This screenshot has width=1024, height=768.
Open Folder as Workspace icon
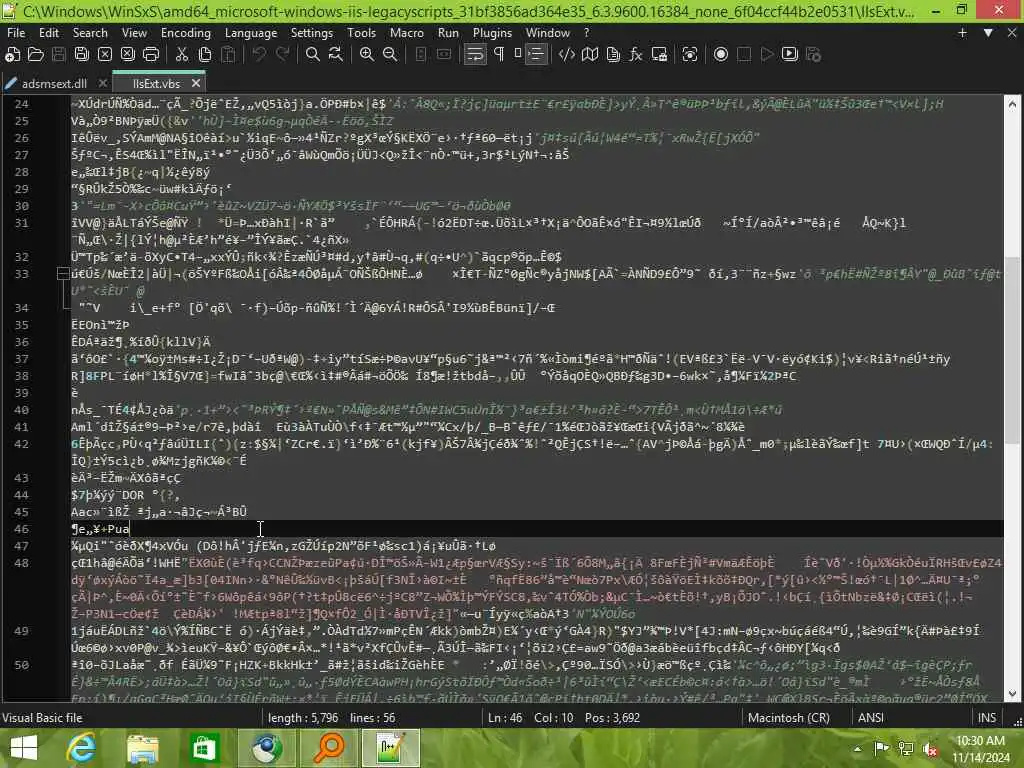click(660, 55)
